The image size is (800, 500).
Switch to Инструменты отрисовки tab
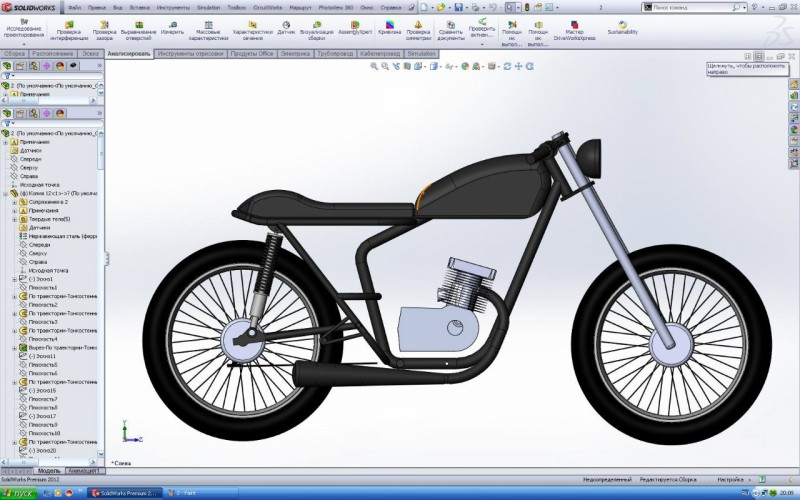click(190, 54)
